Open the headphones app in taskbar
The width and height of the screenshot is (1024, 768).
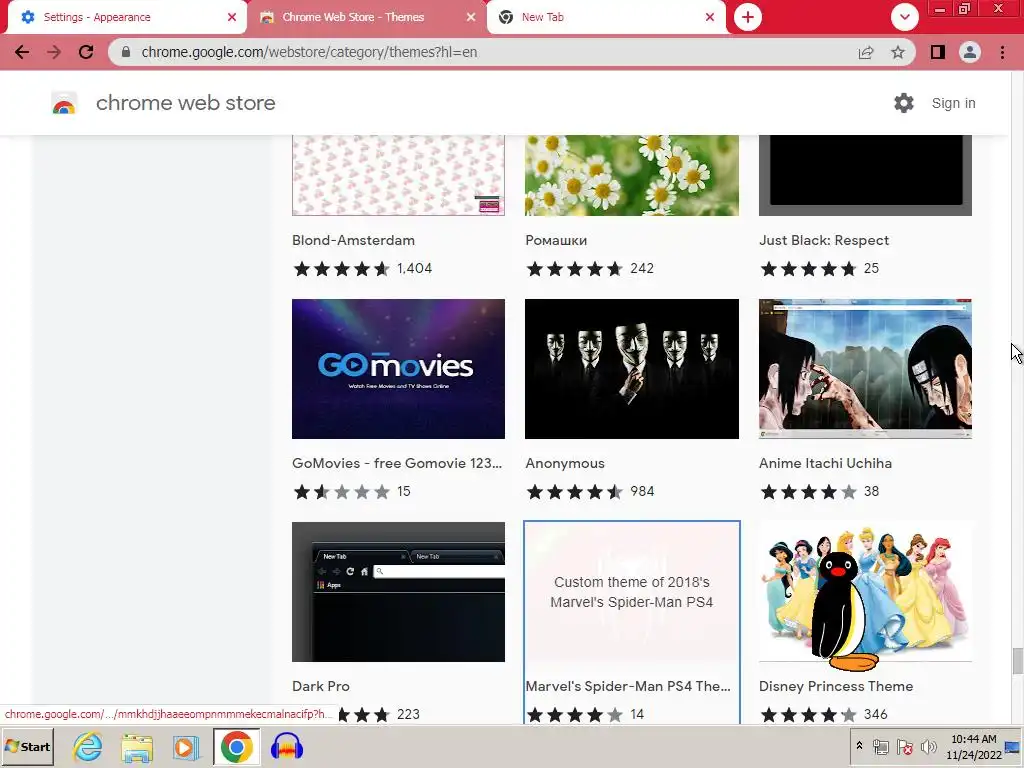tap(286, 747)
